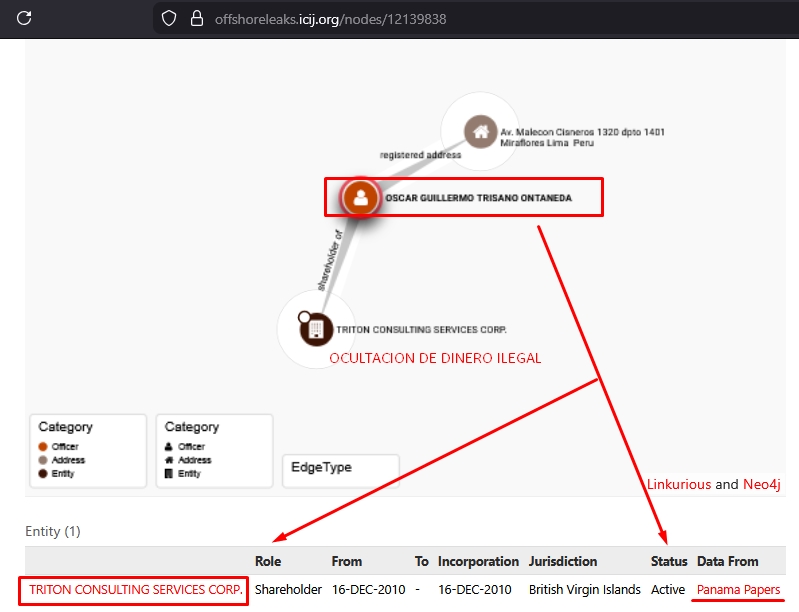Click the orange Officer color dot
799x612 pixels.
43,447
